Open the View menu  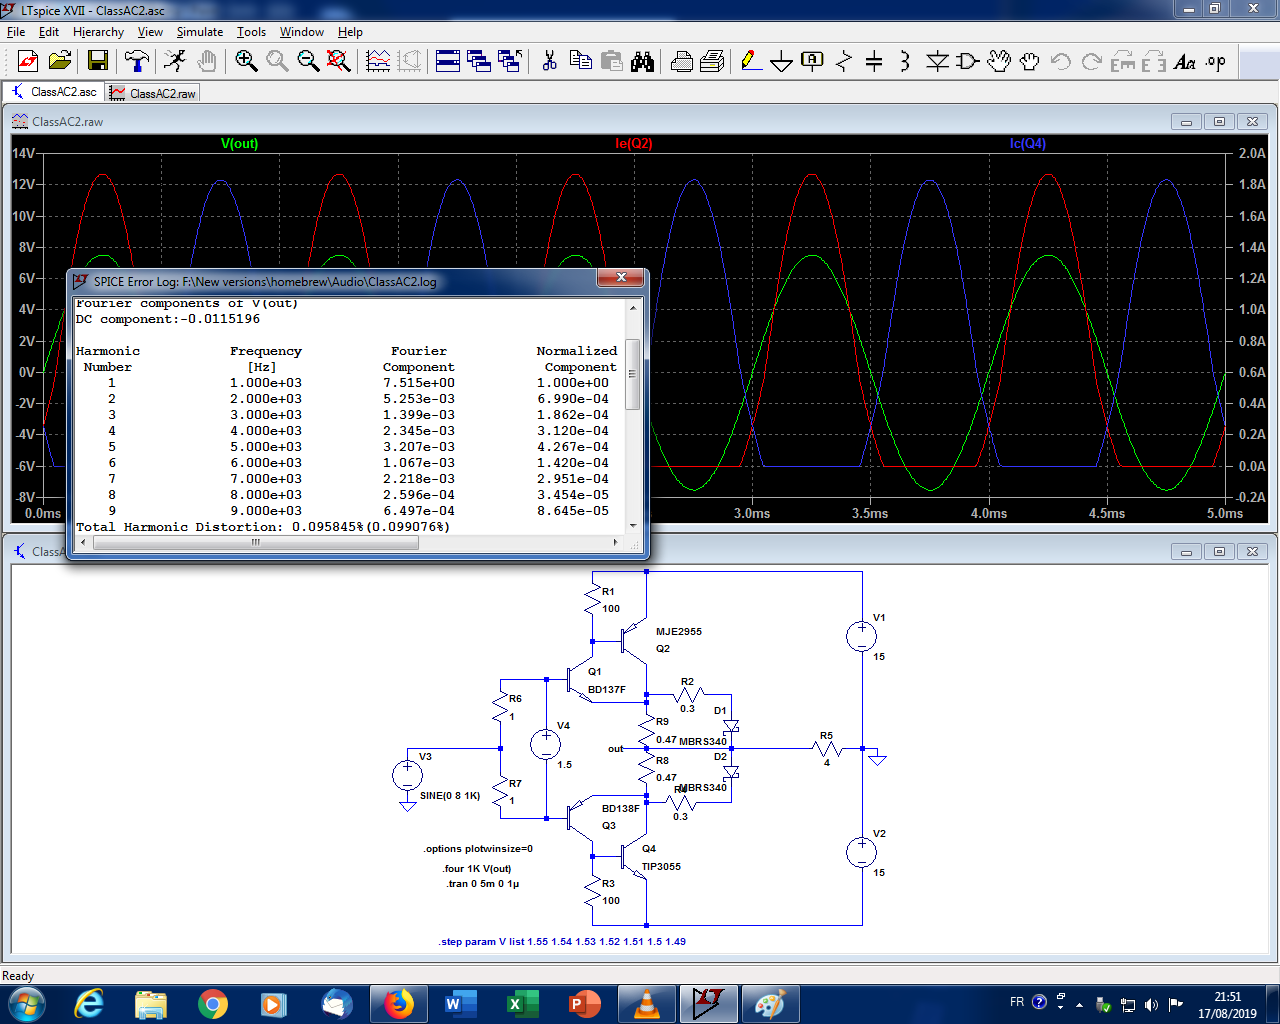150,32
